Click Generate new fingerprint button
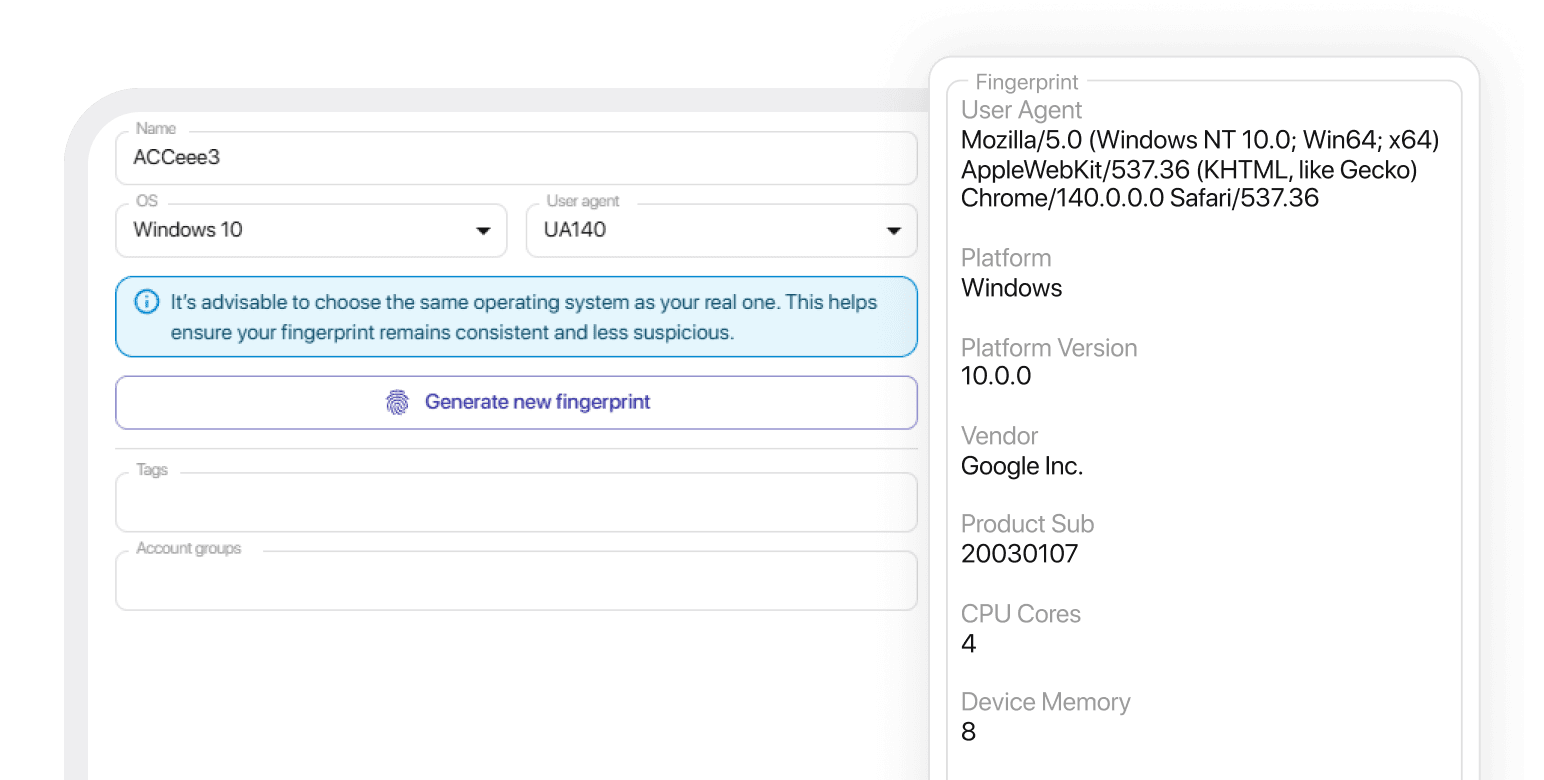Viewport: 1544px width, 780px height. pyautogui.click(x=516, y=402)
